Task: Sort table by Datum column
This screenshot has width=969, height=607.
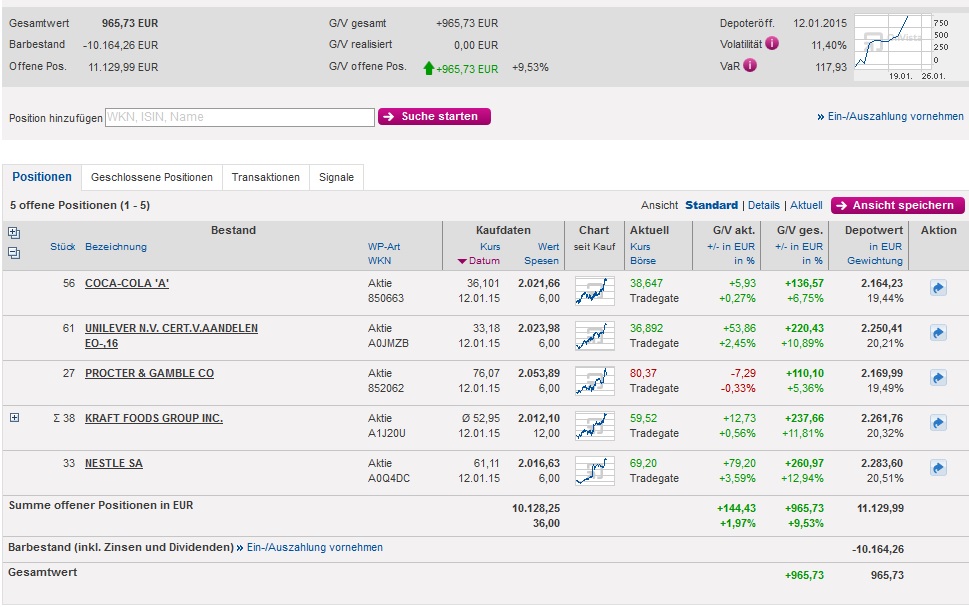Action: (x=482, y=261)
